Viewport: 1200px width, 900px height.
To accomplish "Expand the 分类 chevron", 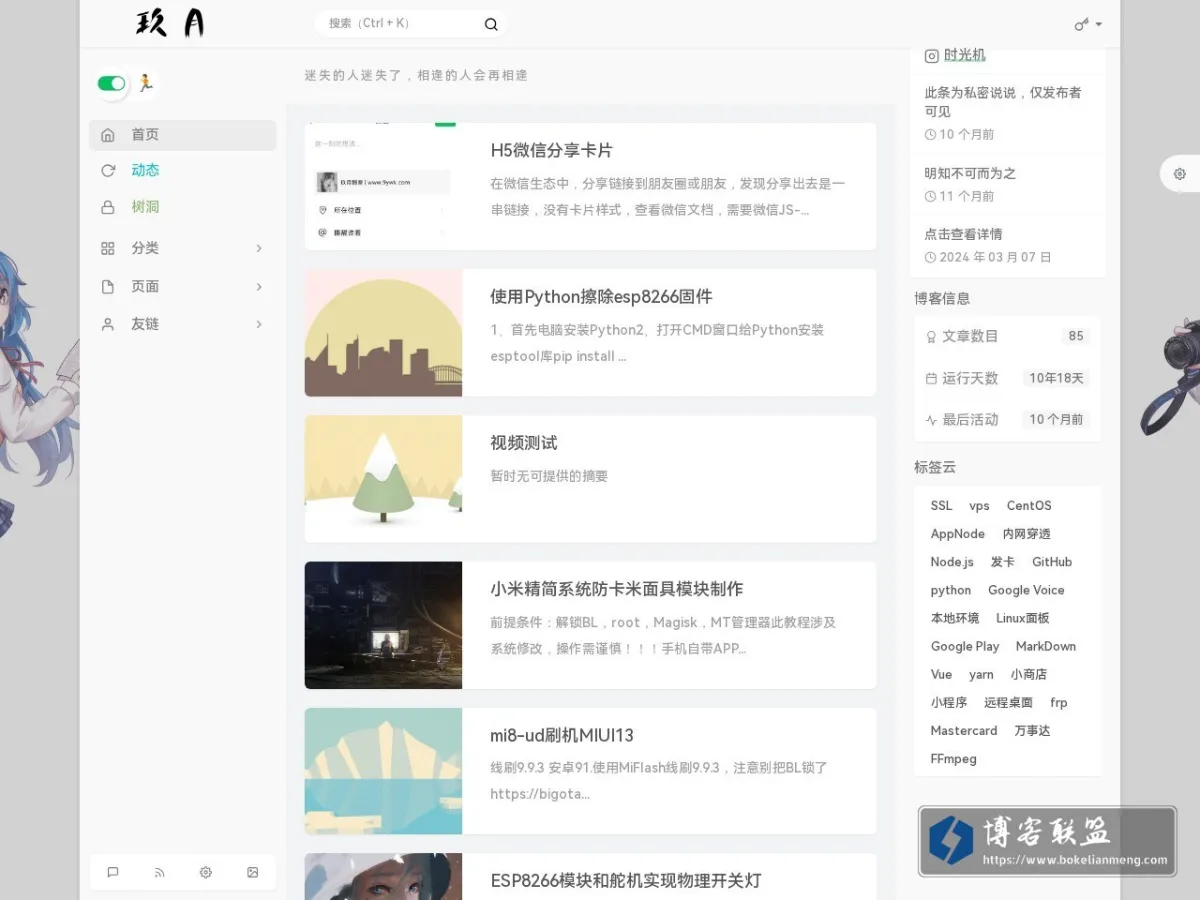I will point(259,248).
